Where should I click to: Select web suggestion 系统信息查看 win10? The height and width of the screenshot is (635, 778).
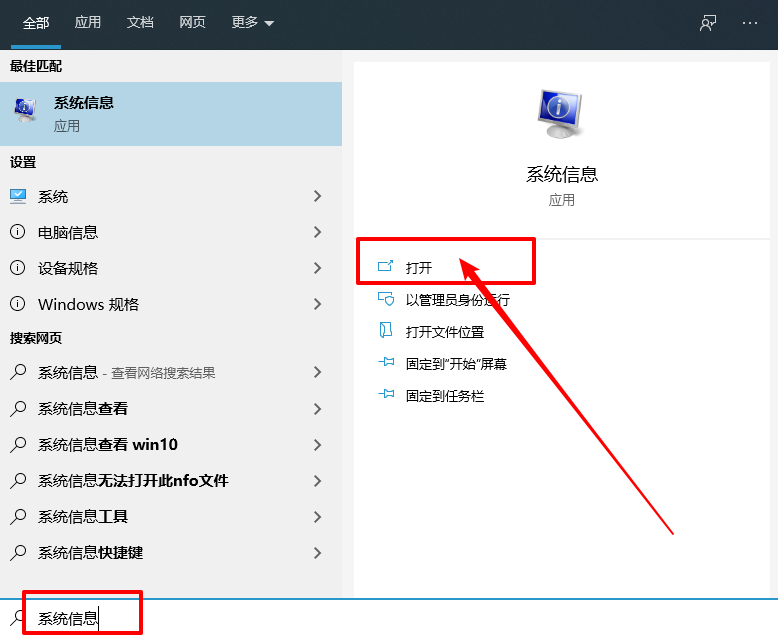point(108,445)
